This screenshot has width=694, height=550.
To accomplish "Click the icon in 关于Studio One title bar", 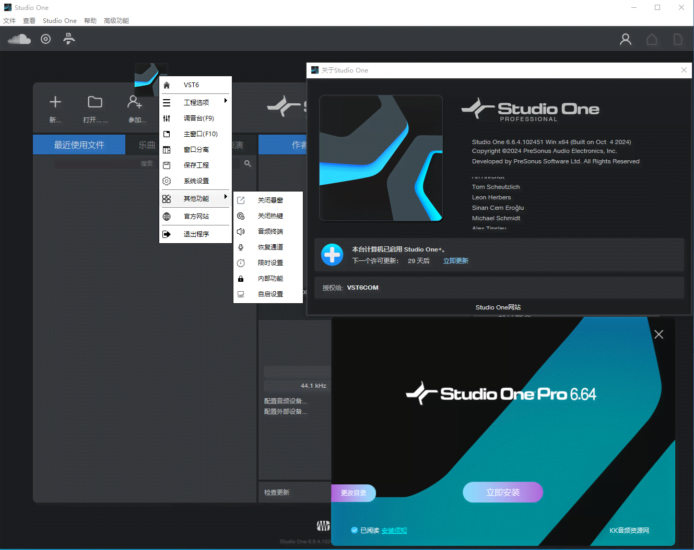I will click(x=315, y=70).
